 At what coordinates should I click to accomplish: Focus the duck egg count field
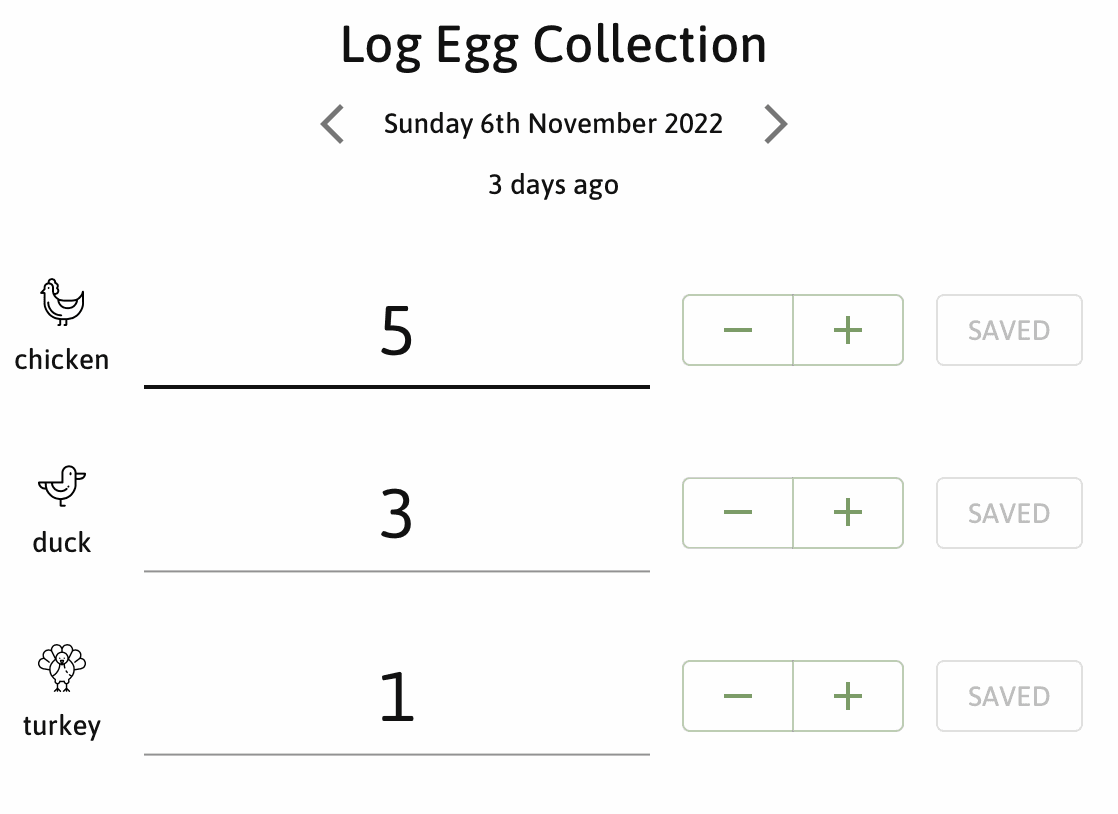[396, 515]
